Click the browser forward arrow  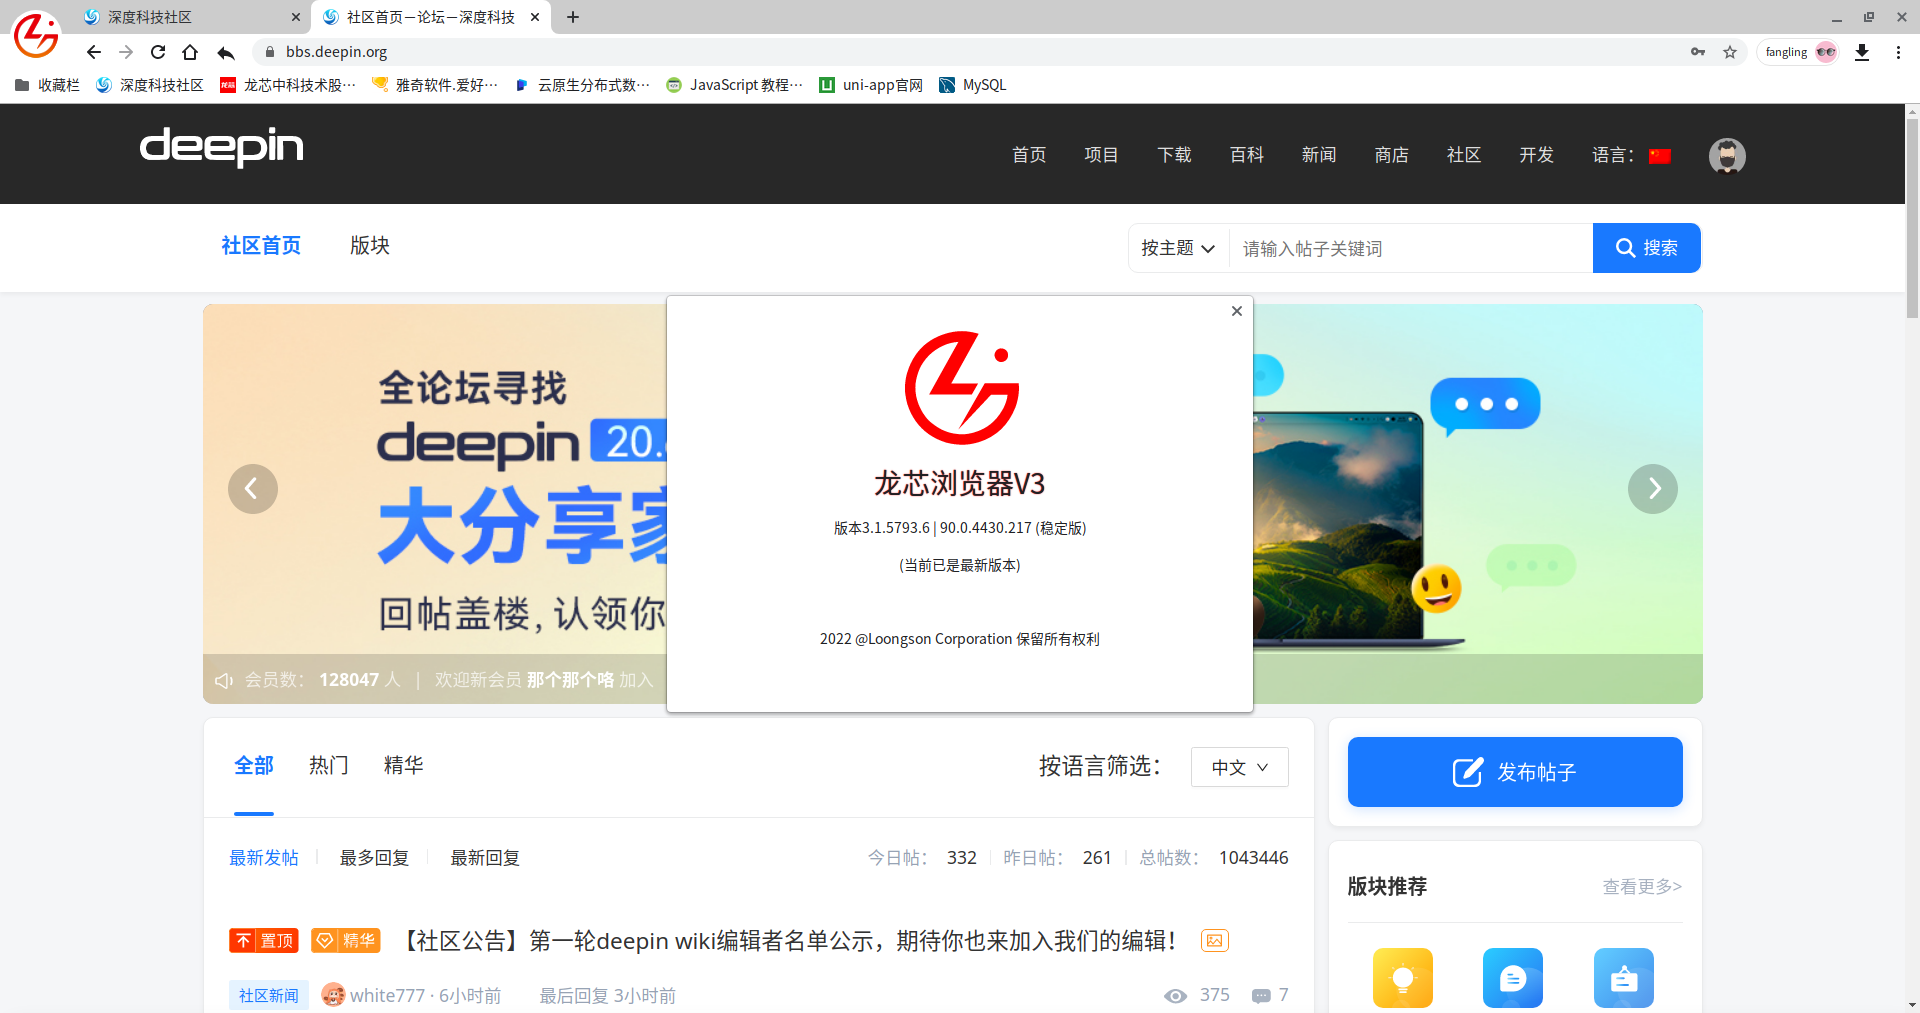pos(126,52)
